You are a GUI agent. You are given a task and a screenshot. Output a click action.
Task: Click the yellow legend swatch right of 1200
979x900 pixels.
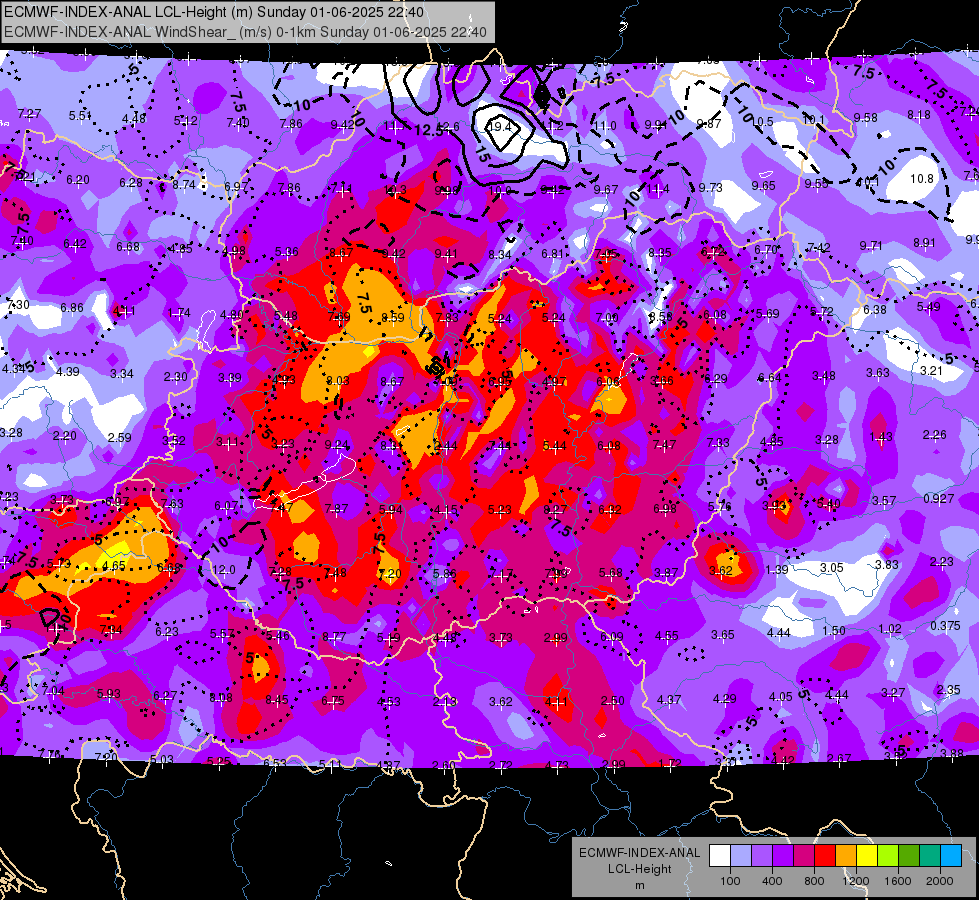pos(867,856)
